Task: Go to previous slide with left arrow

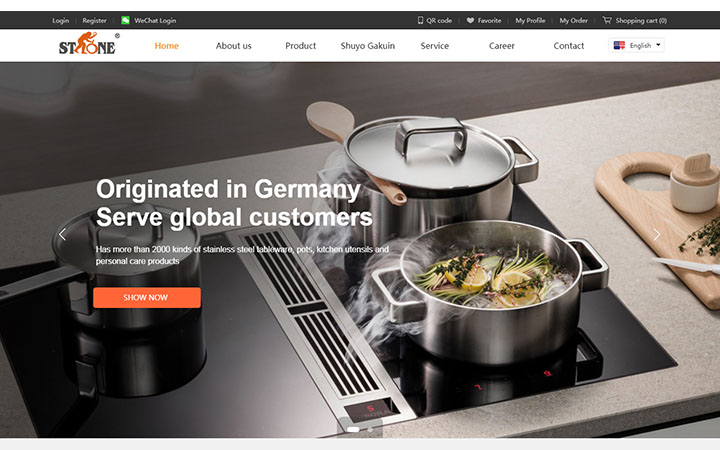Action: pyautogui.click(x=62, y=235)
